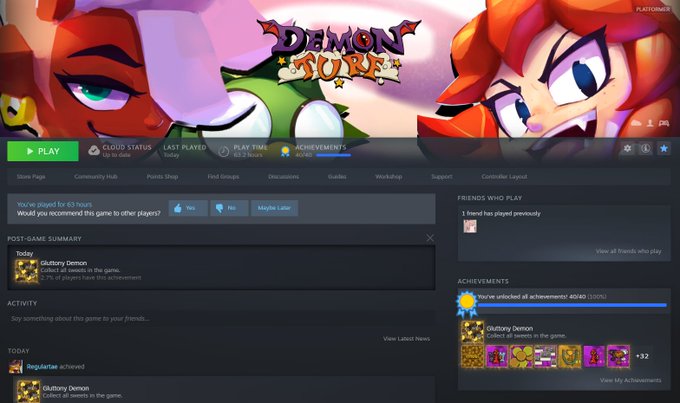This screenshot has width=680, height=403.
Task: Click the header achievements progress bar
Action: [x=333, y=155]
